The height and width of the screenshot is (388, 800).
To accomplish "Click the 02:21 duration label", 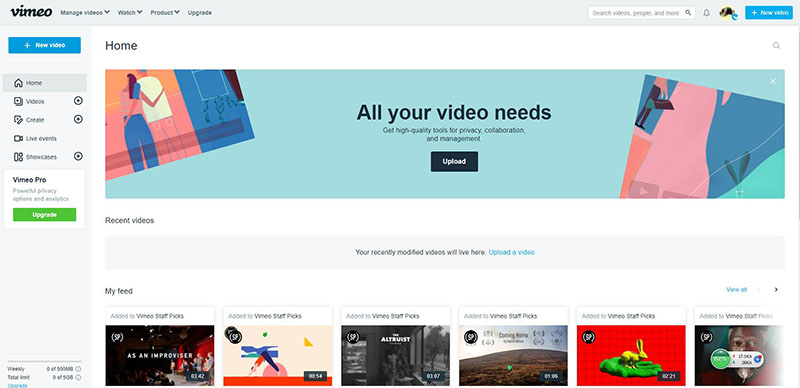I will (669, 376).
